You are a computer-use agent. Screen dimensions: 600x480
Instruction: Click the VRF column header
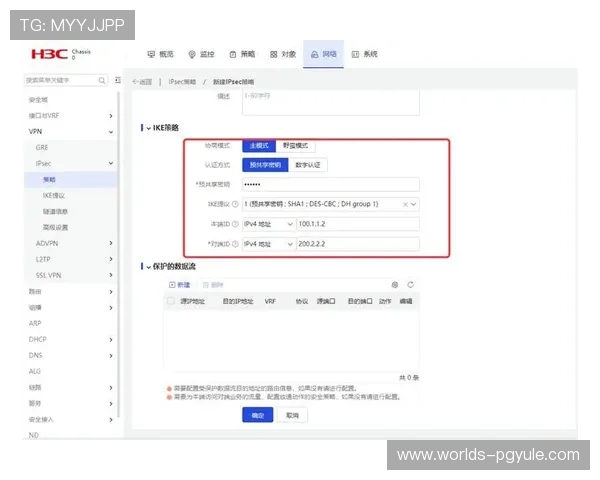(270, 302)
